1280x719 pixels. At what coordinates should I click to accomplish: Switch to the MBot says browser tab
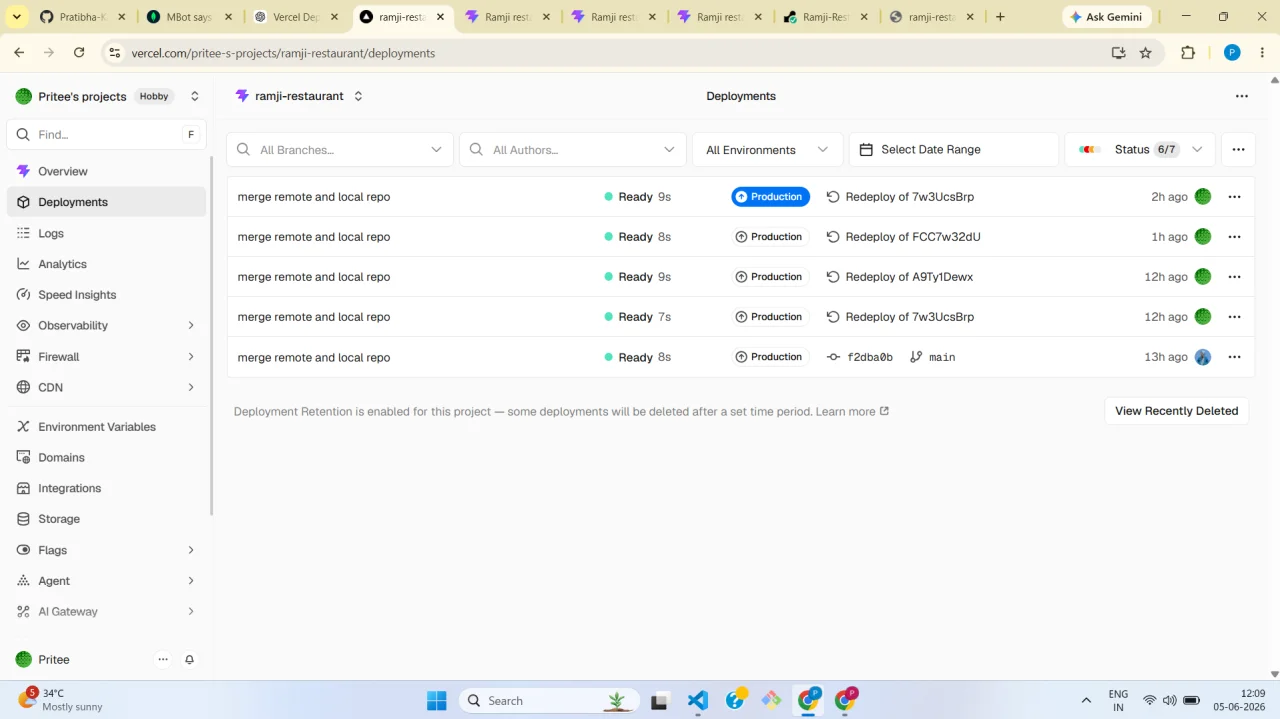click(190, 17)
